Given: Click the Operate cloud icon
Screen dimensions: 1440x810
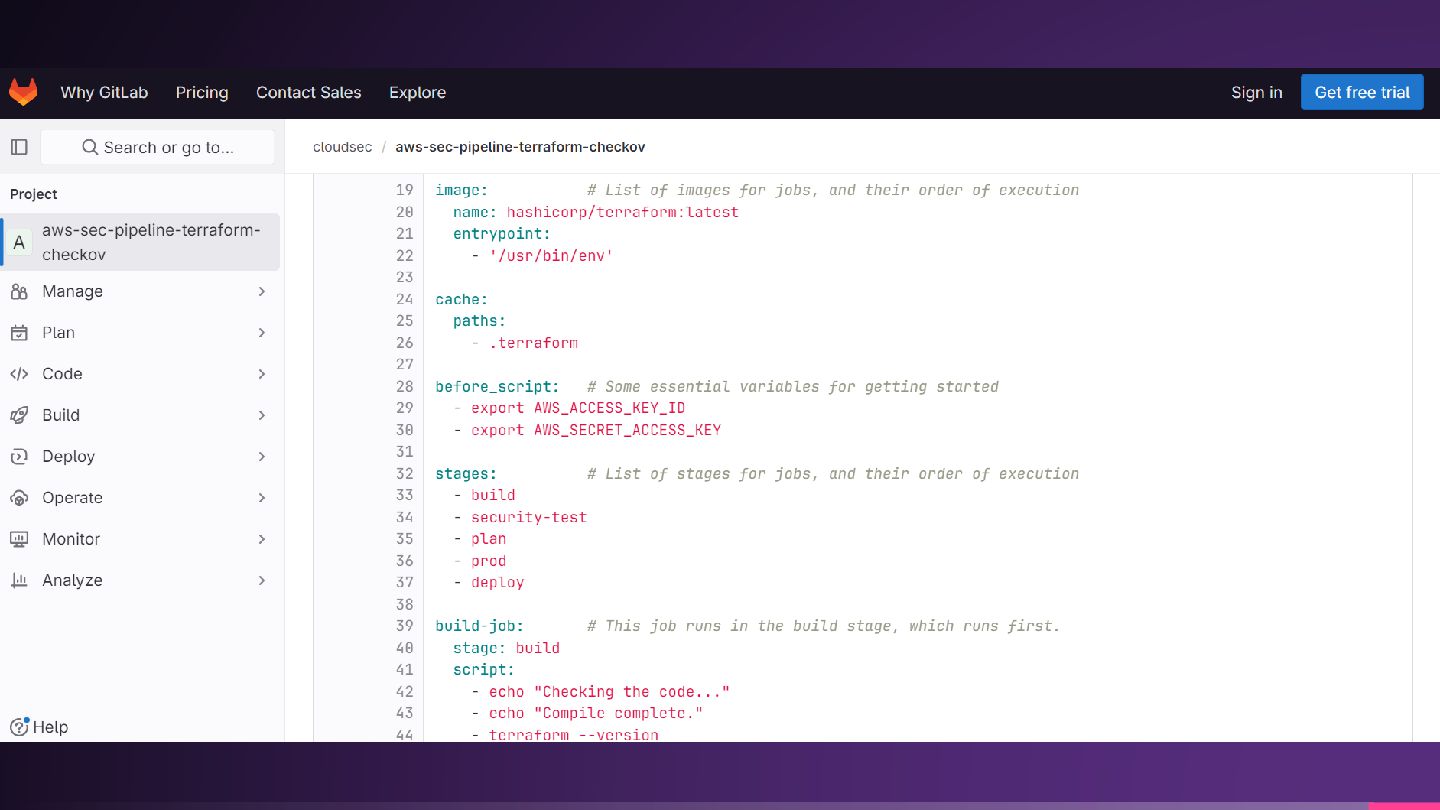Looking at the screenshot, I should tap(19, 498).
